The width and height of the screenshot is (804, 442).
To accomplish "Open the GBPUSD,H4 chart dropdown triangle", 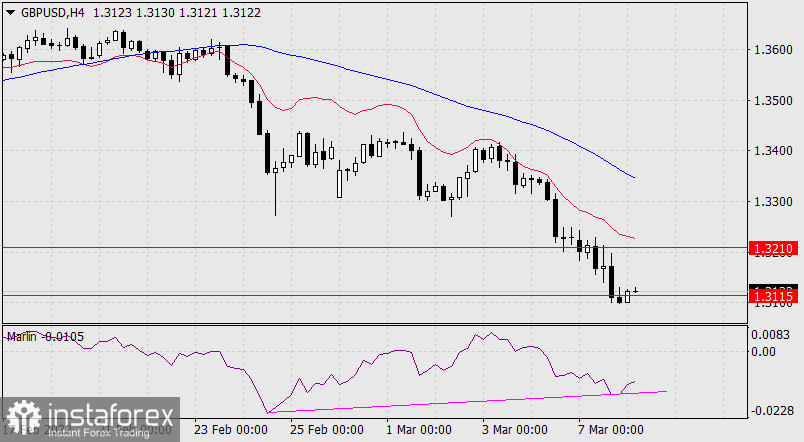I will [11, 13].
